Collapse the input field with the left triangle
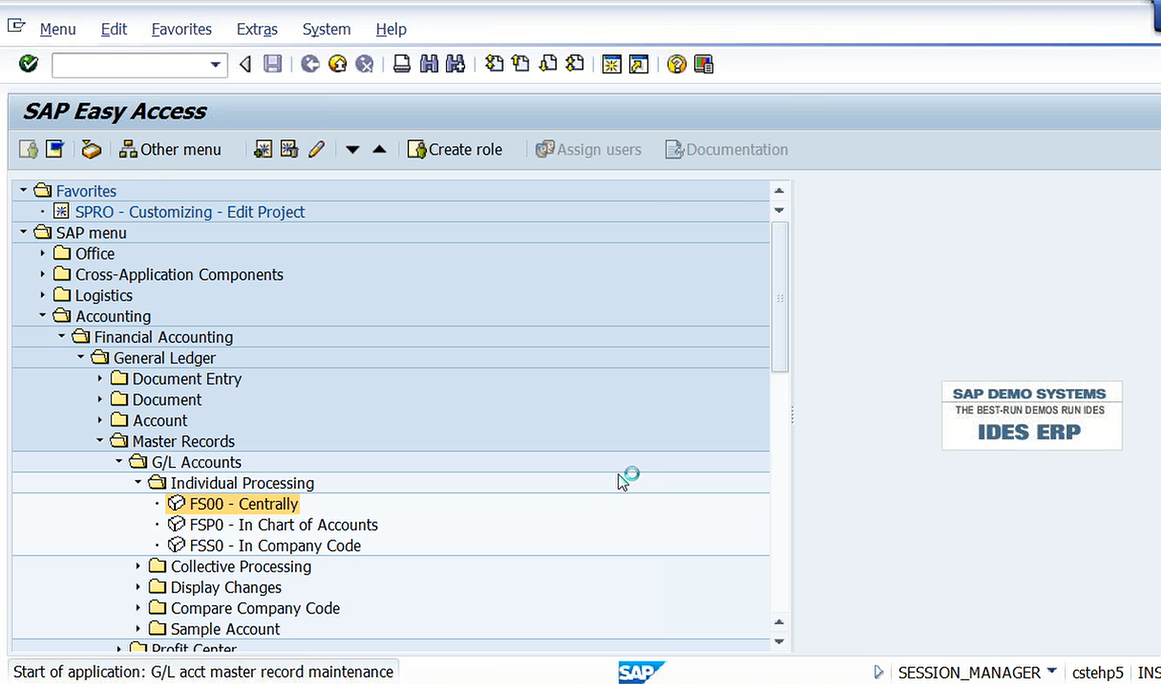1161x684 pixels. (x=245, y=64)
